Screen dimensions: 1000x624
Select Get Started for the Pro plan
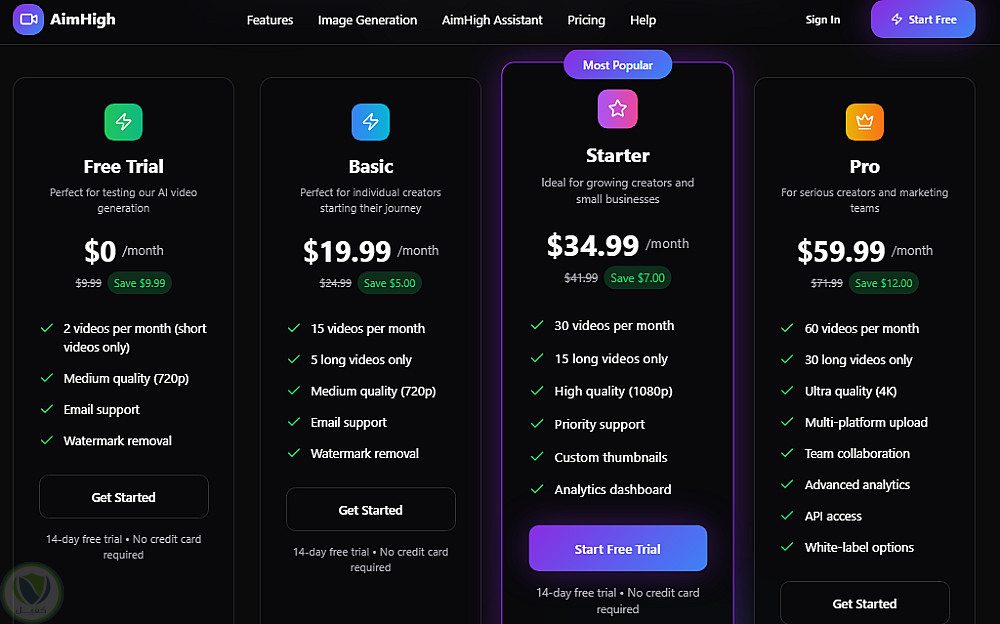pos(864,604)
